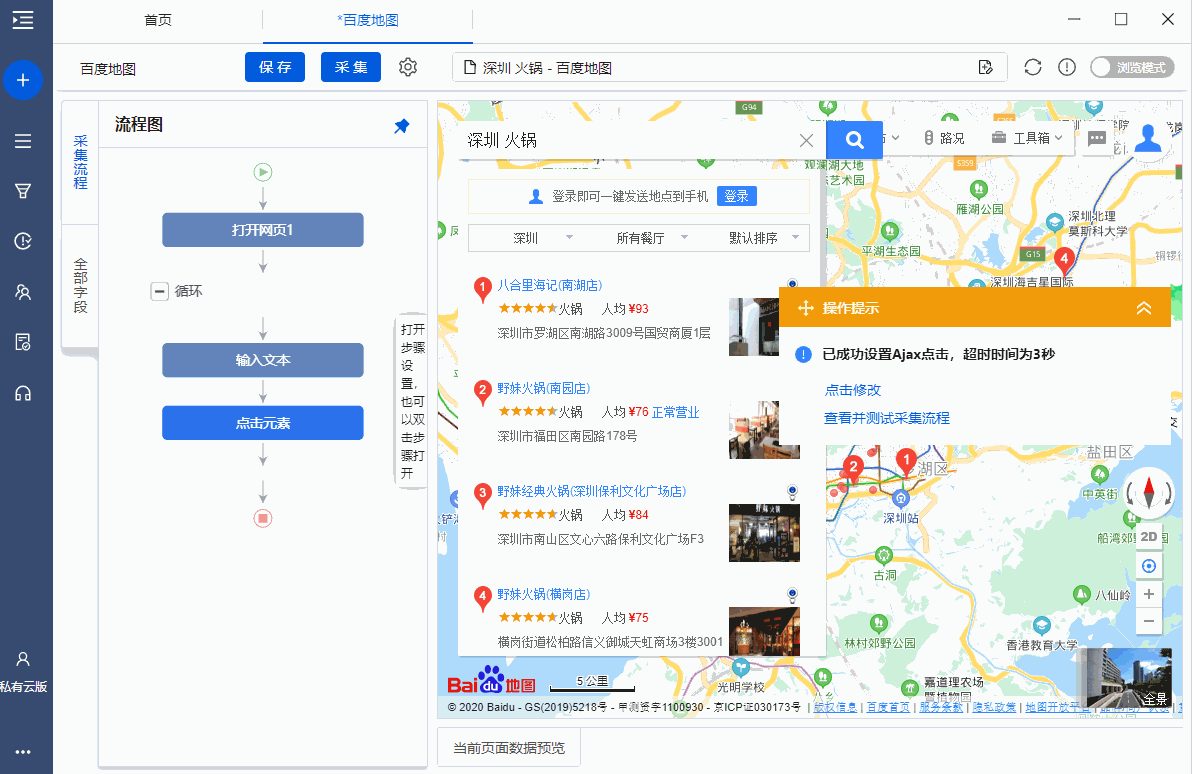Viewport: 1192px width, 774px height.
Task: Open the 工具箱 toolbox dropdown
Action: [1027, 138]
